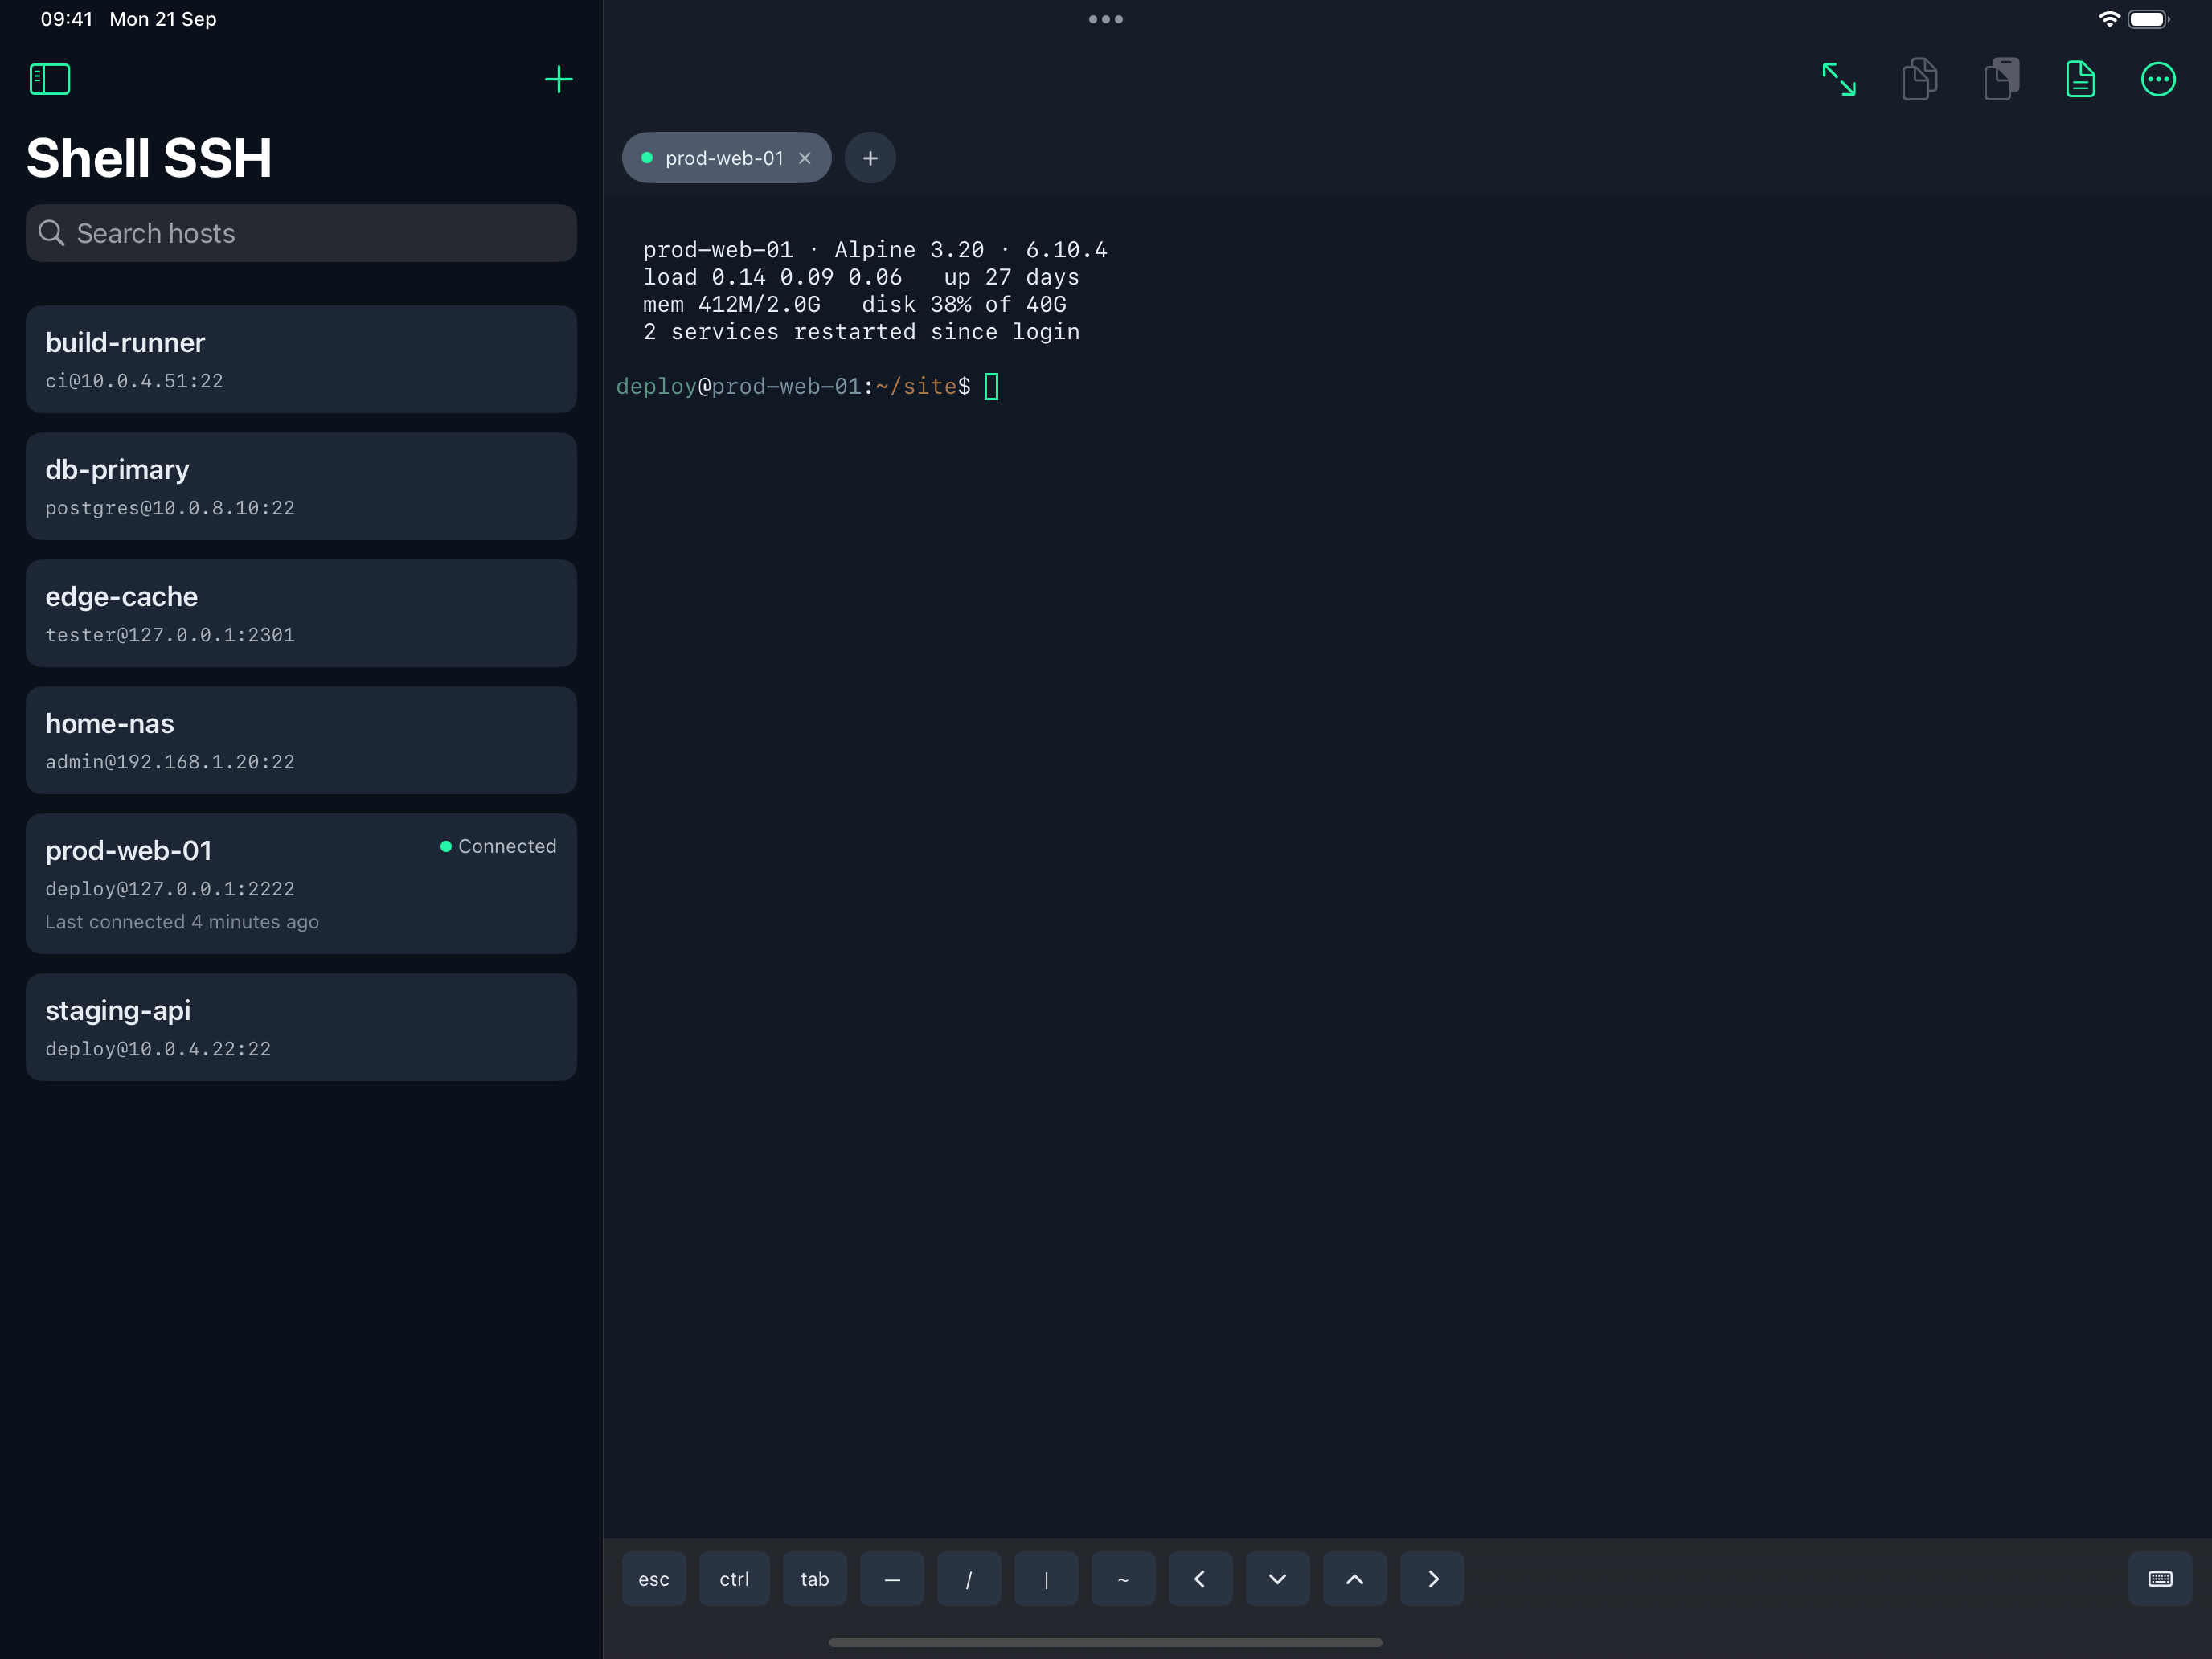The image size is (2212, 1659).
Task: Tap the dash key
Action: (x=892, y=1579)
